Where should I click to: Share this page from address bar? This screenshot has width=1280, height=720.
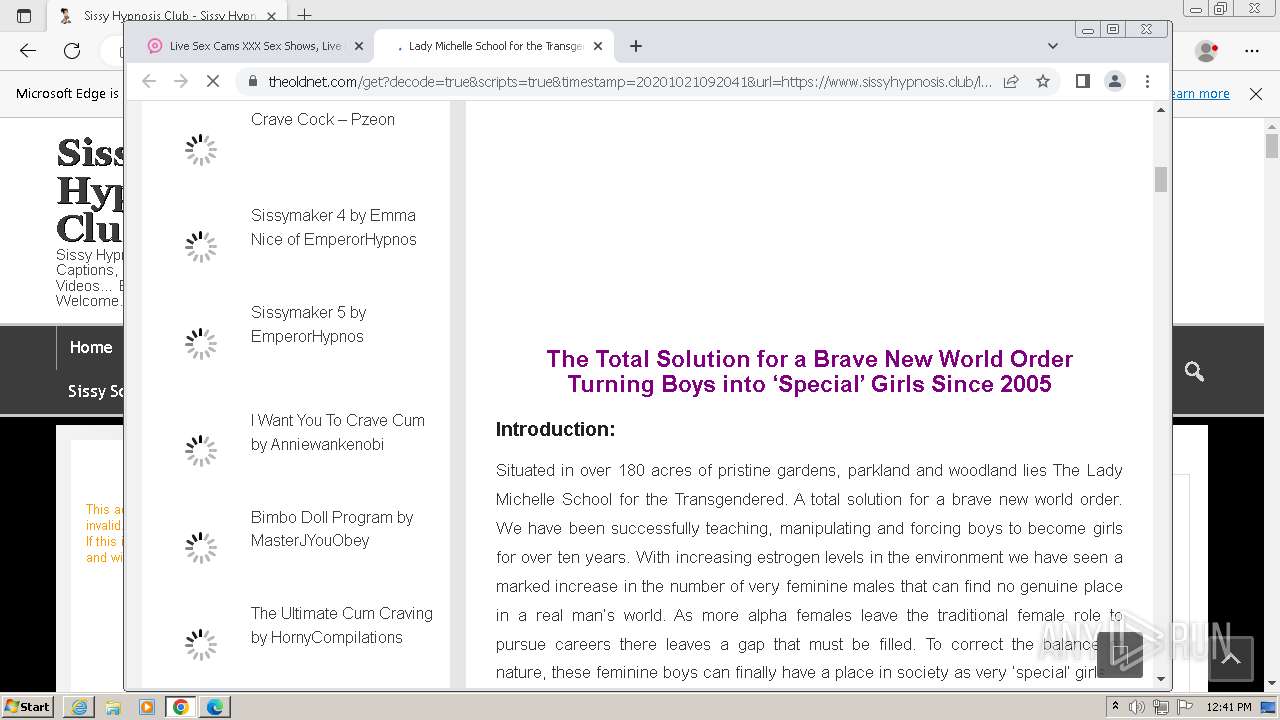[1011, 81]
